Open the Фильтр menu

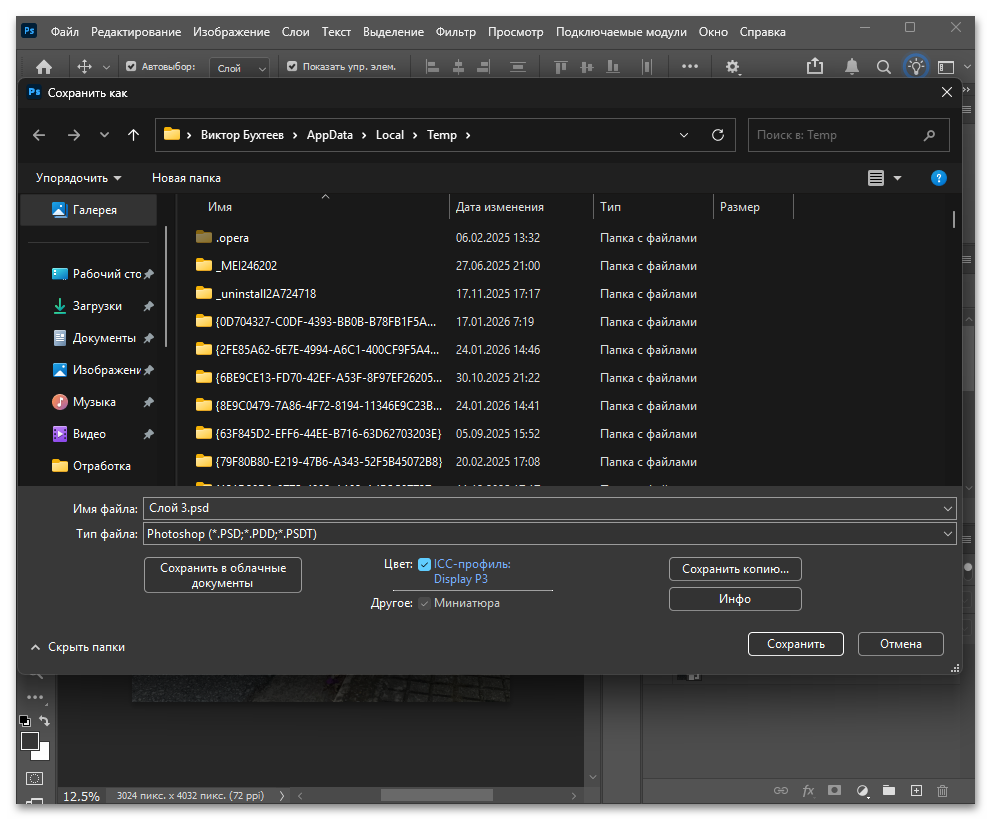tap(456, 32)
